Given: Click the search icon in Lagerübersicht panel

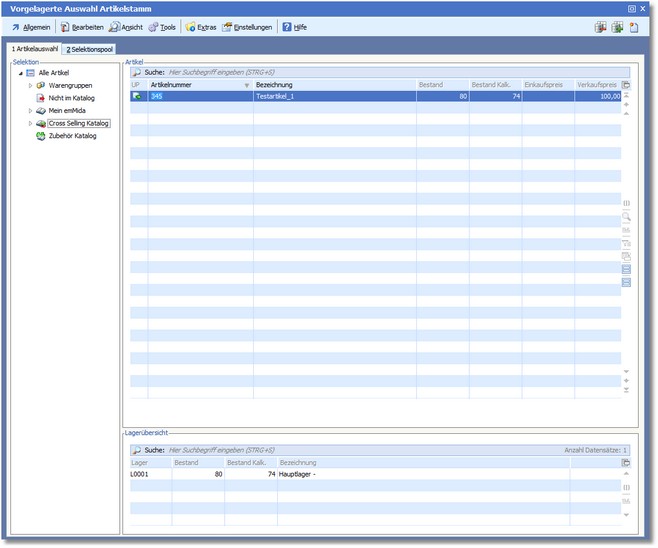Looking at the screenshot, I should [x=136, y=450].
